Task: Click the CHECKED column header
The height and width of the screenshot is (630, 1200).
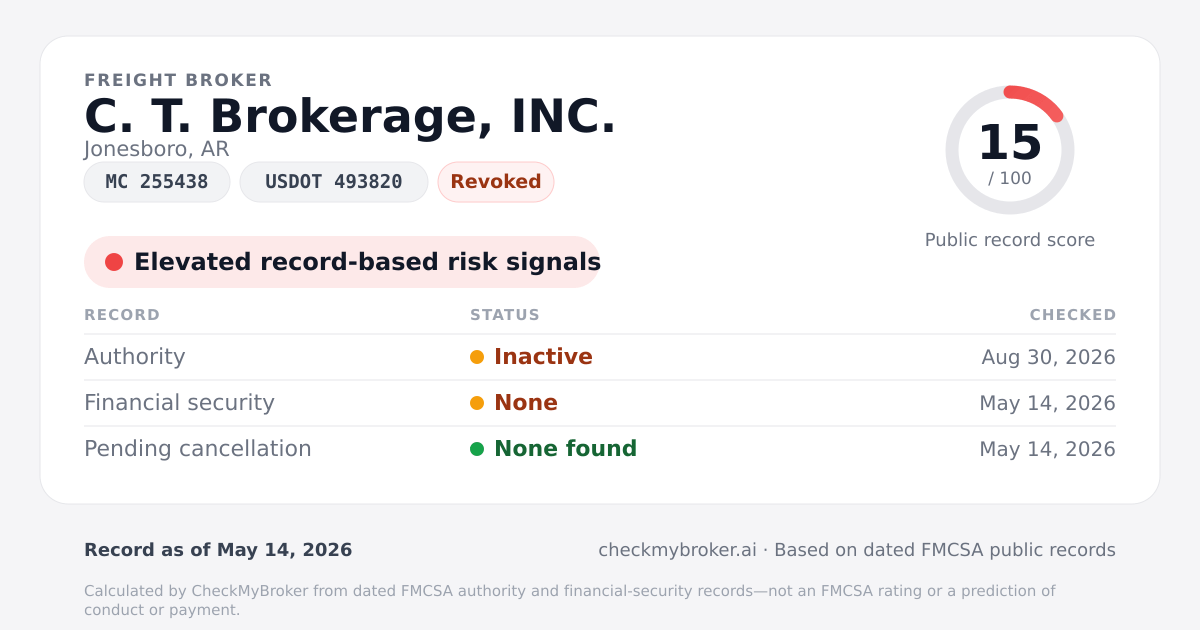Action: 1073,315
